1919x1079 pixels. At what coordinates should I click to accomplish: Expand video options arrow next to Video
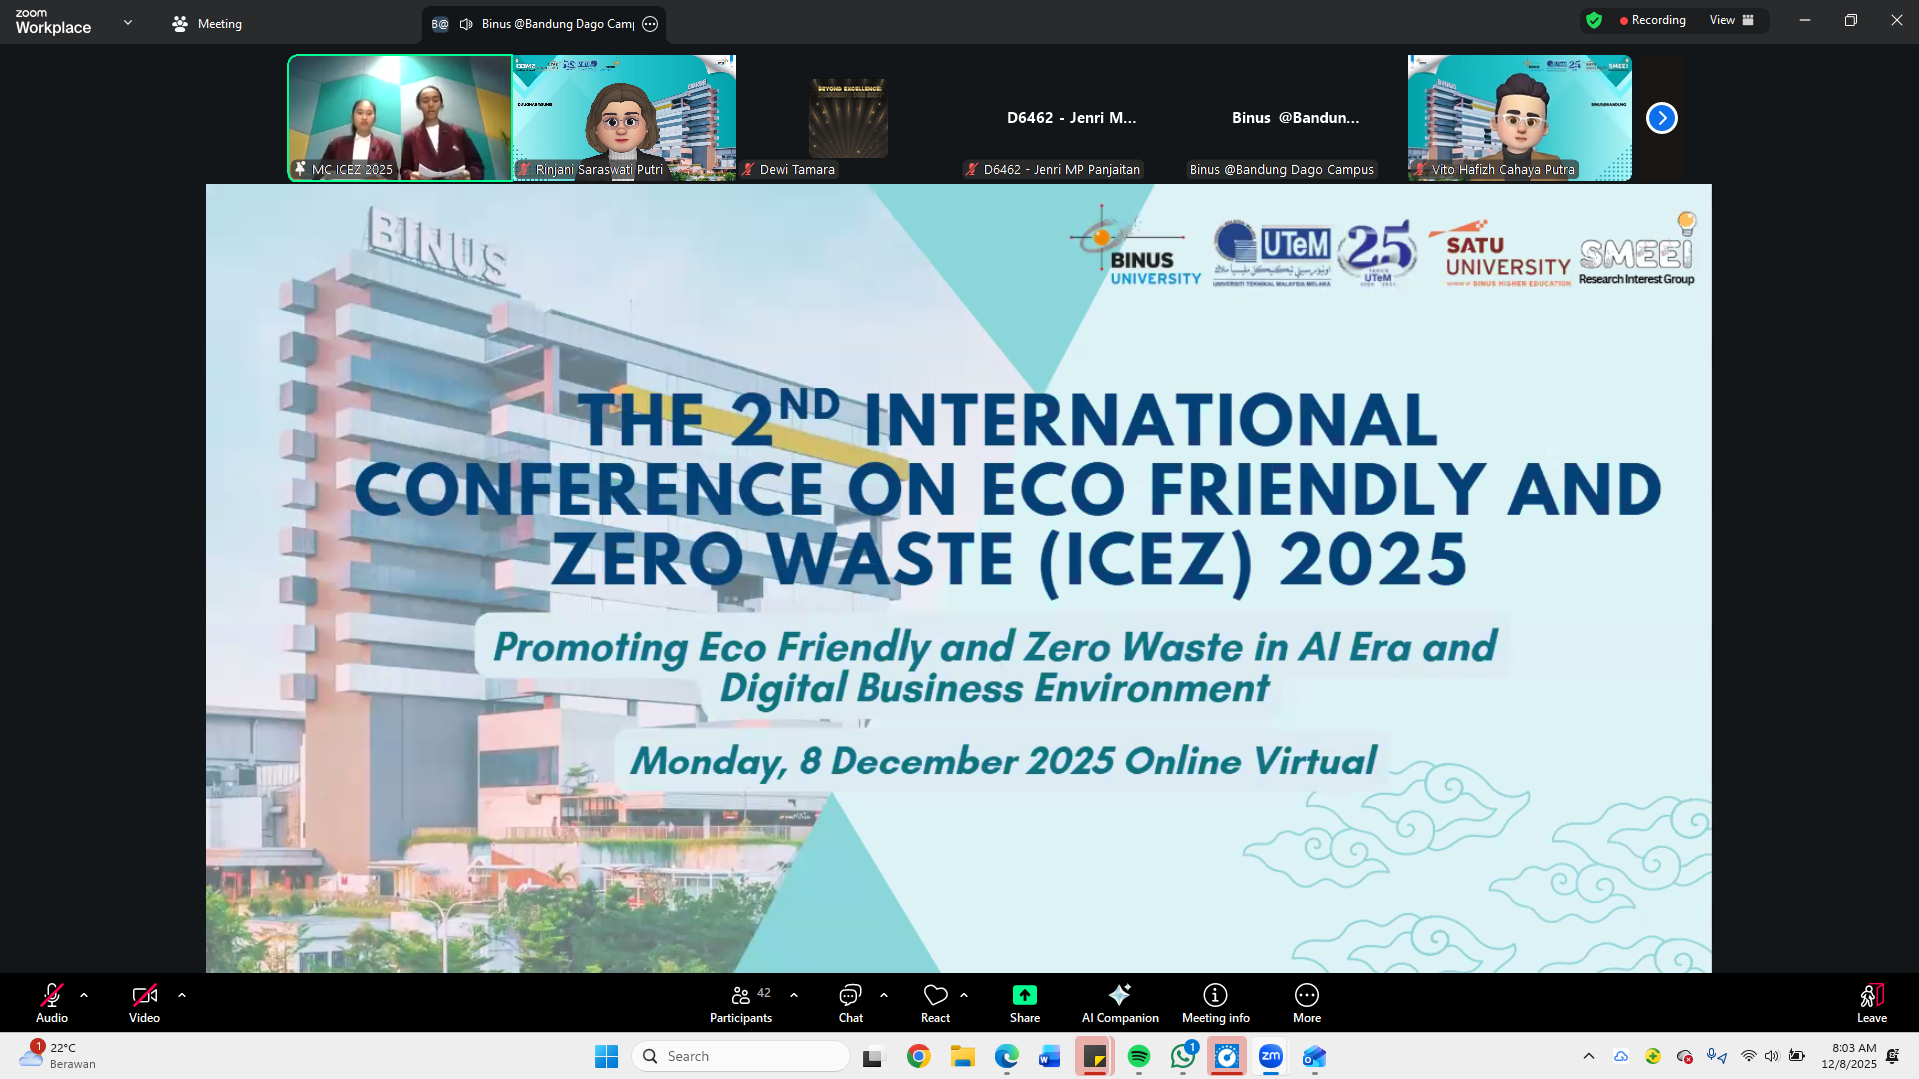click(182, 995)
